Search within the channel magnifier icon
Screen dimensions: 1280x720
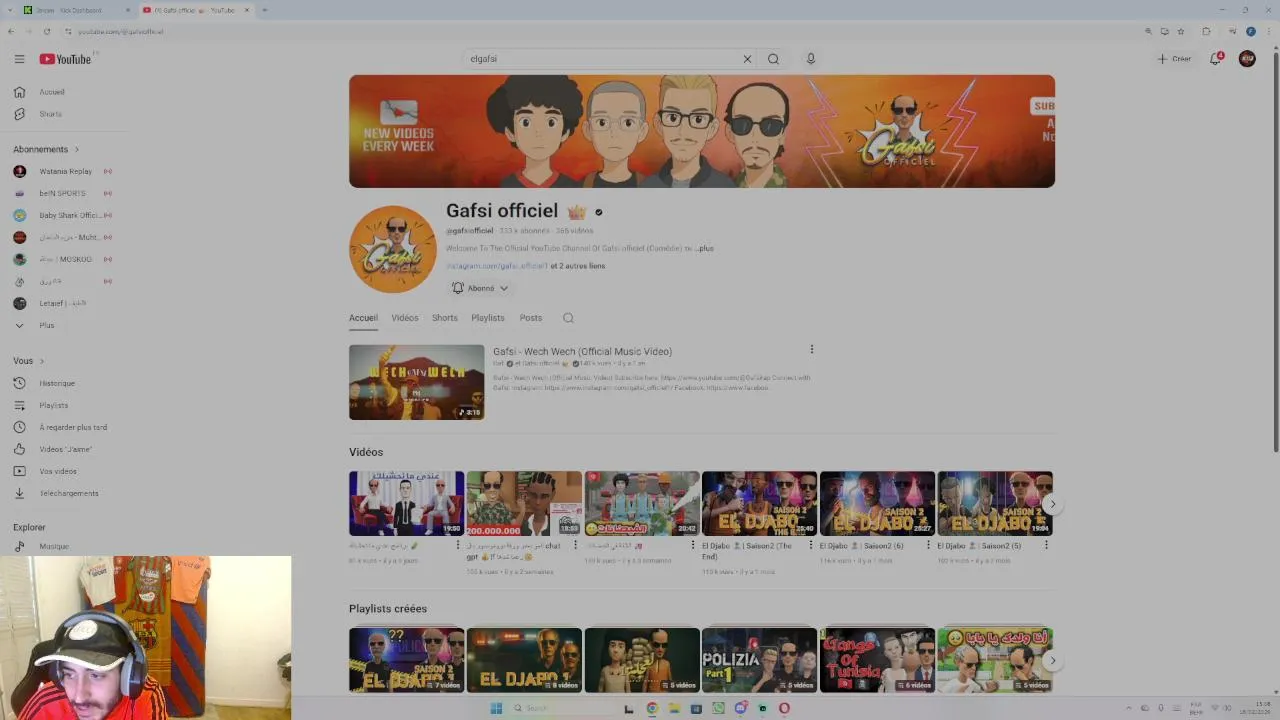[568, 318]
